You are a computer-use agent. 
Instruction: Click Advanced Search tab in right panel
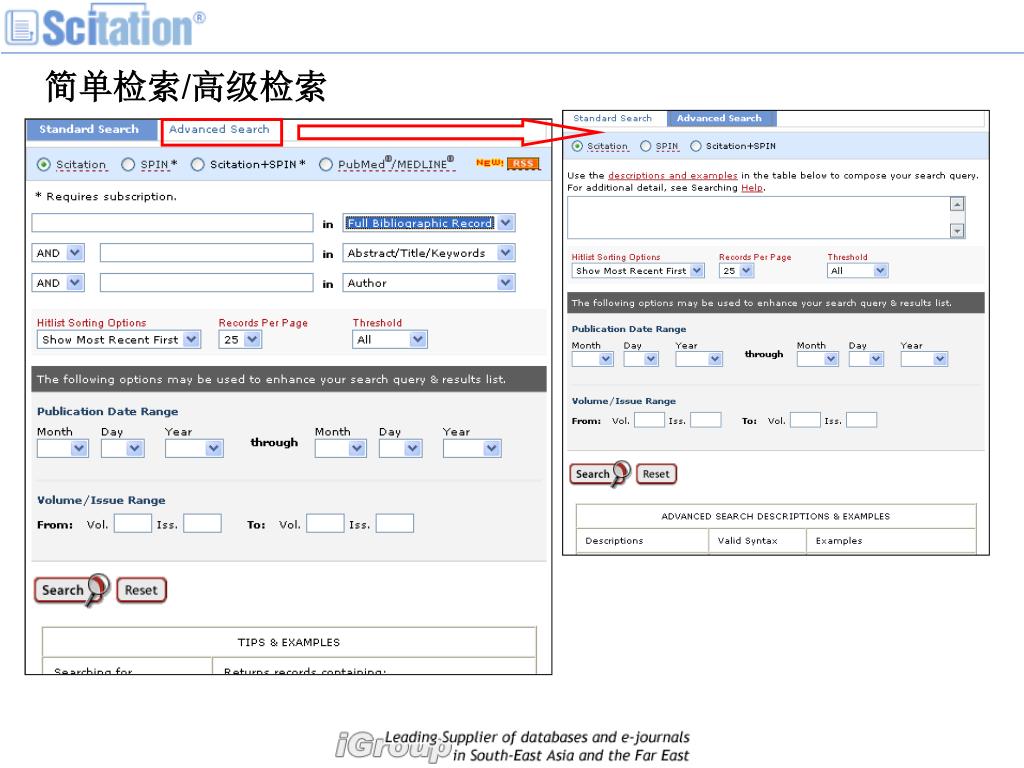[720, 118]
